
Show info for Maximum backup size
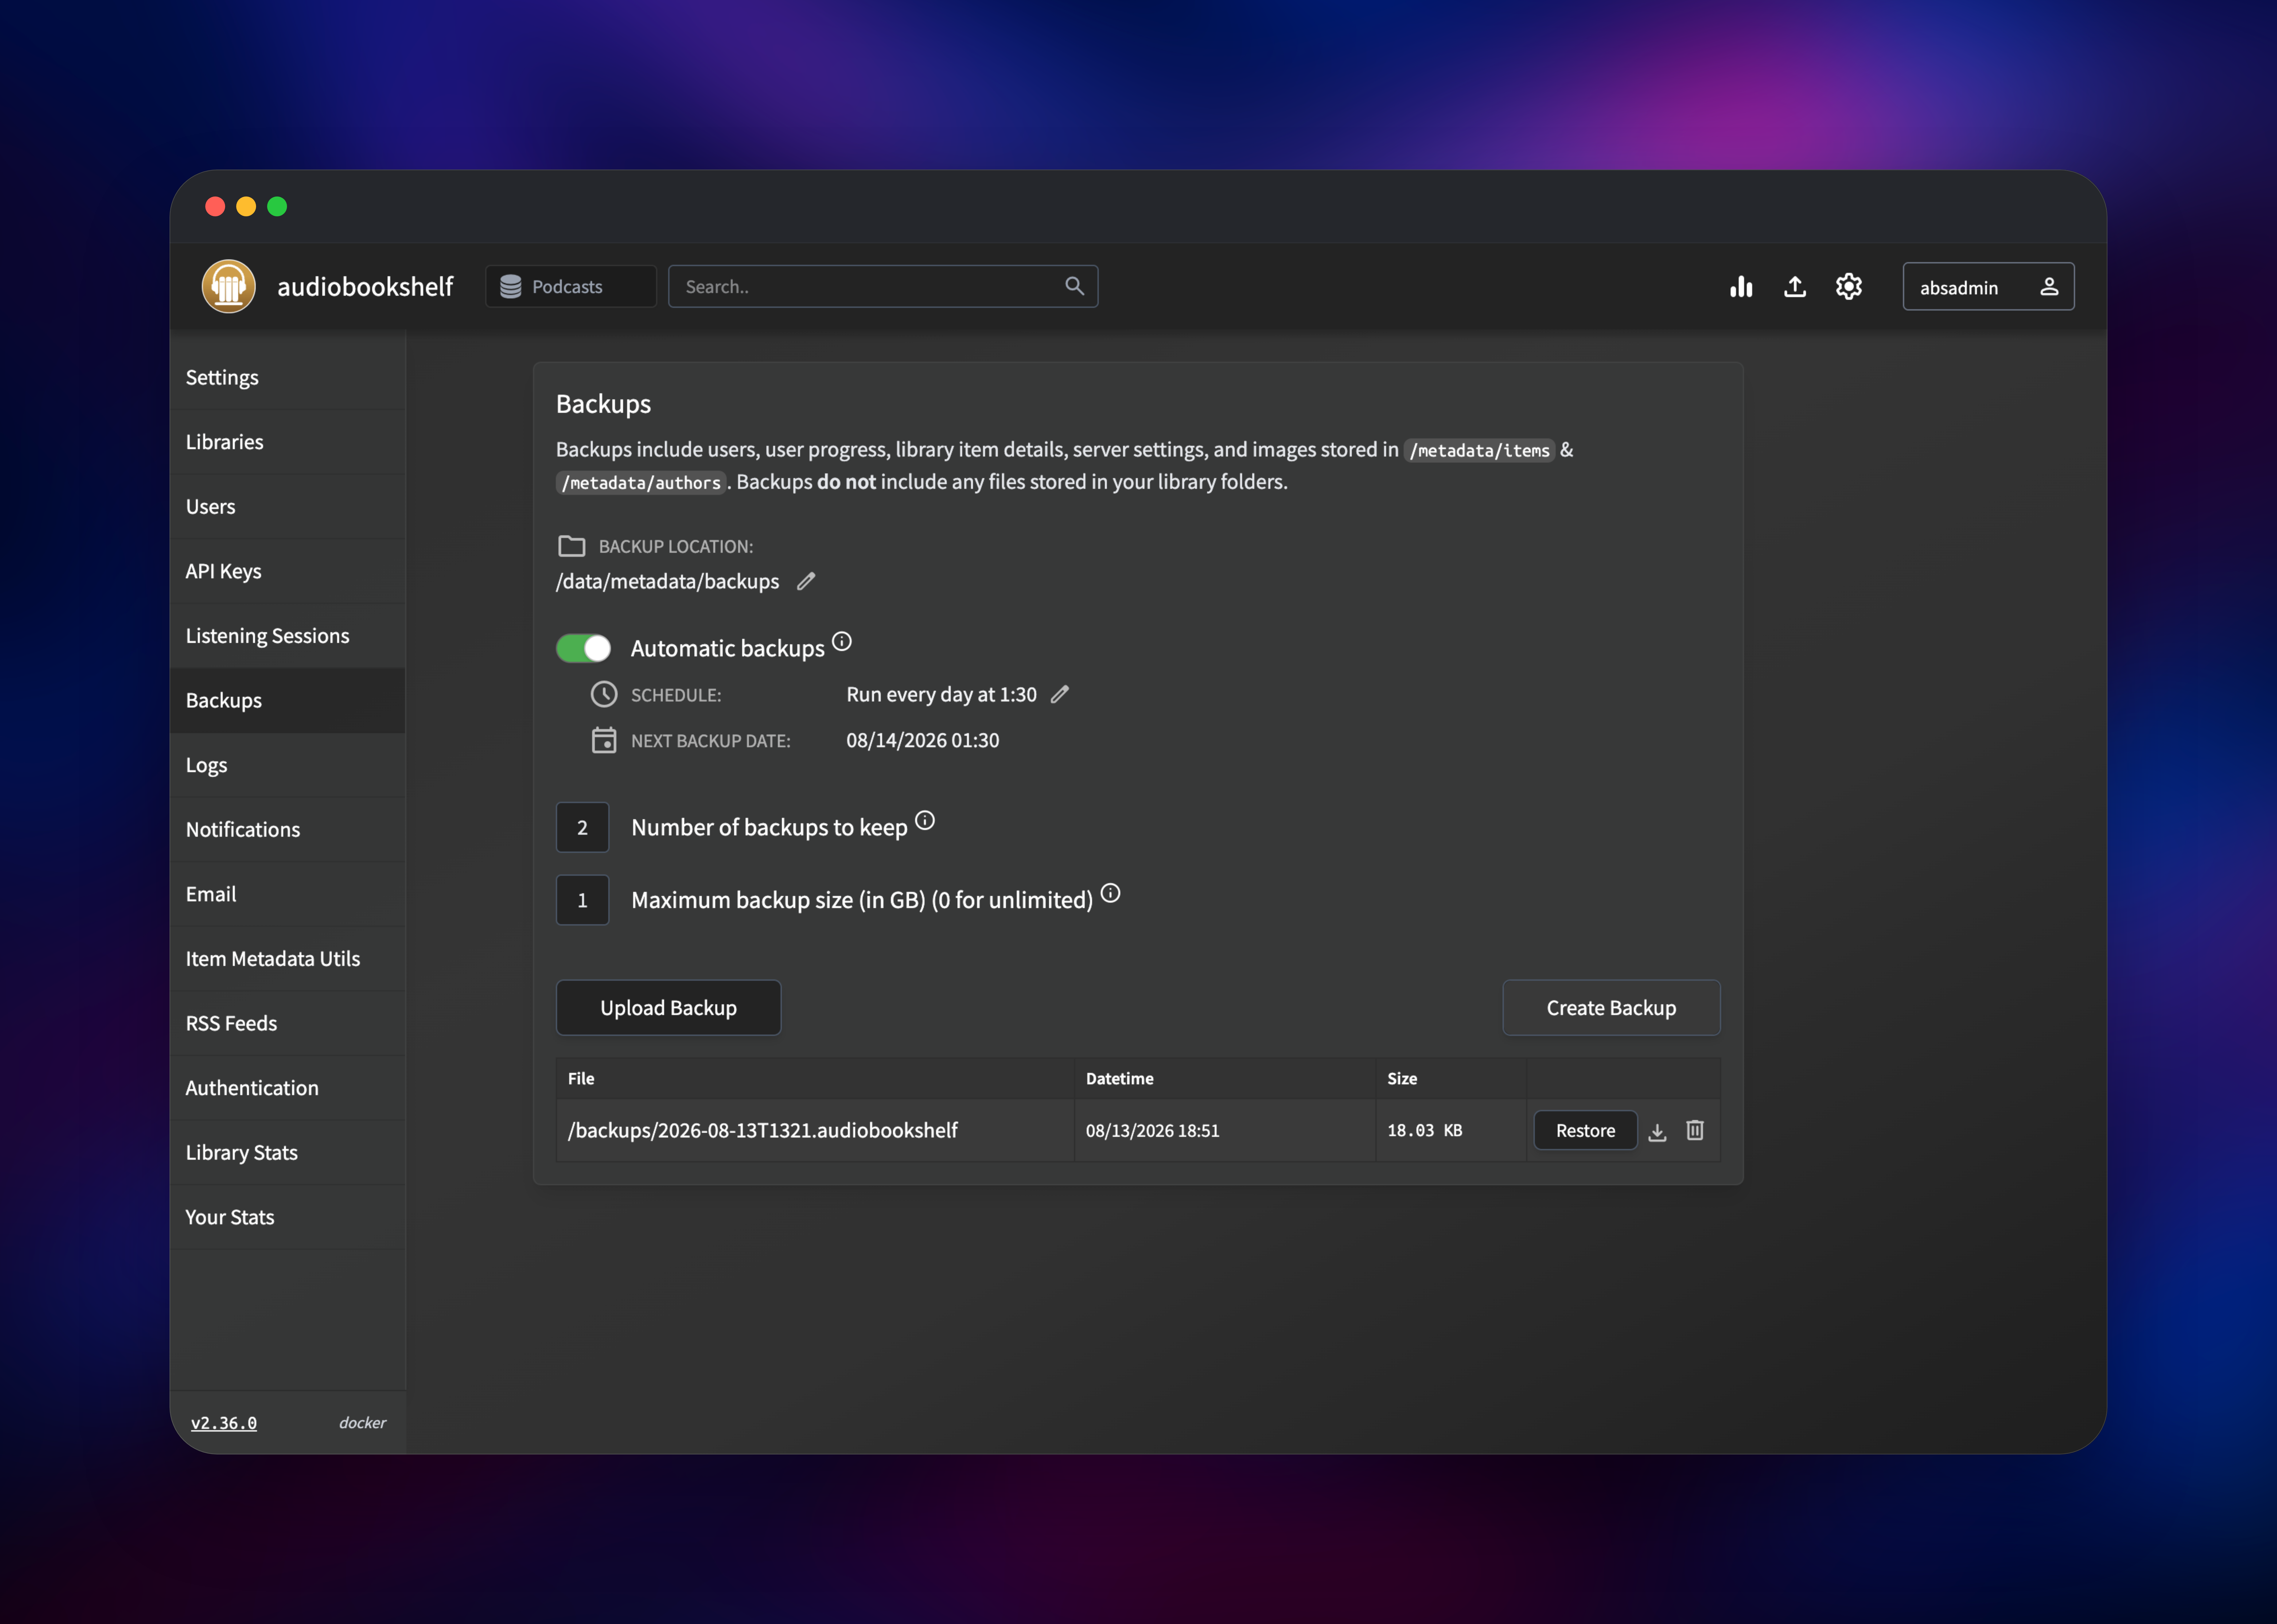(1110, 893)
